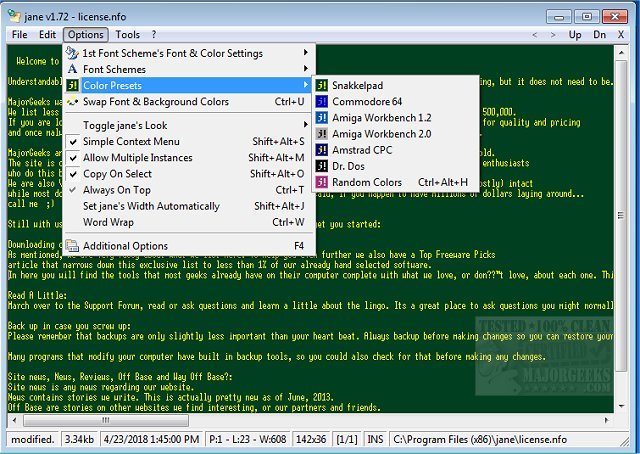Enable Word Wrap option
The image size is (640, 454).
pyautogui.click(x=189, y=222)
